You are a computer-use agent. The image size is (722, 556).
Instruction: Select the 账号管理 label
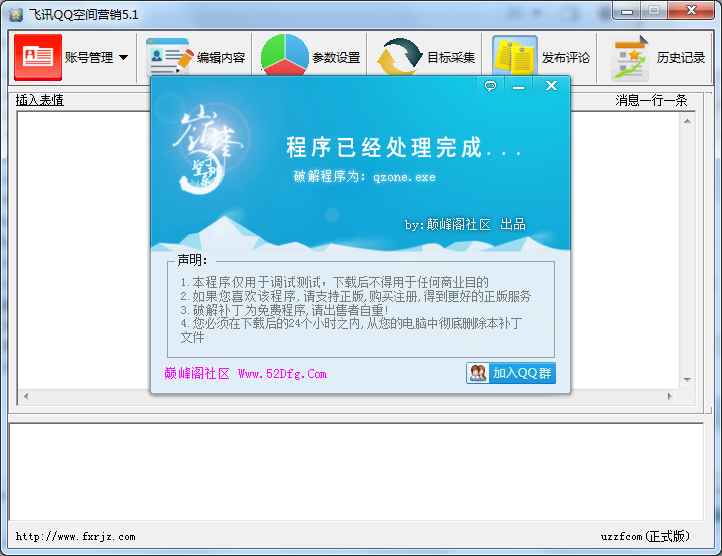89,58
